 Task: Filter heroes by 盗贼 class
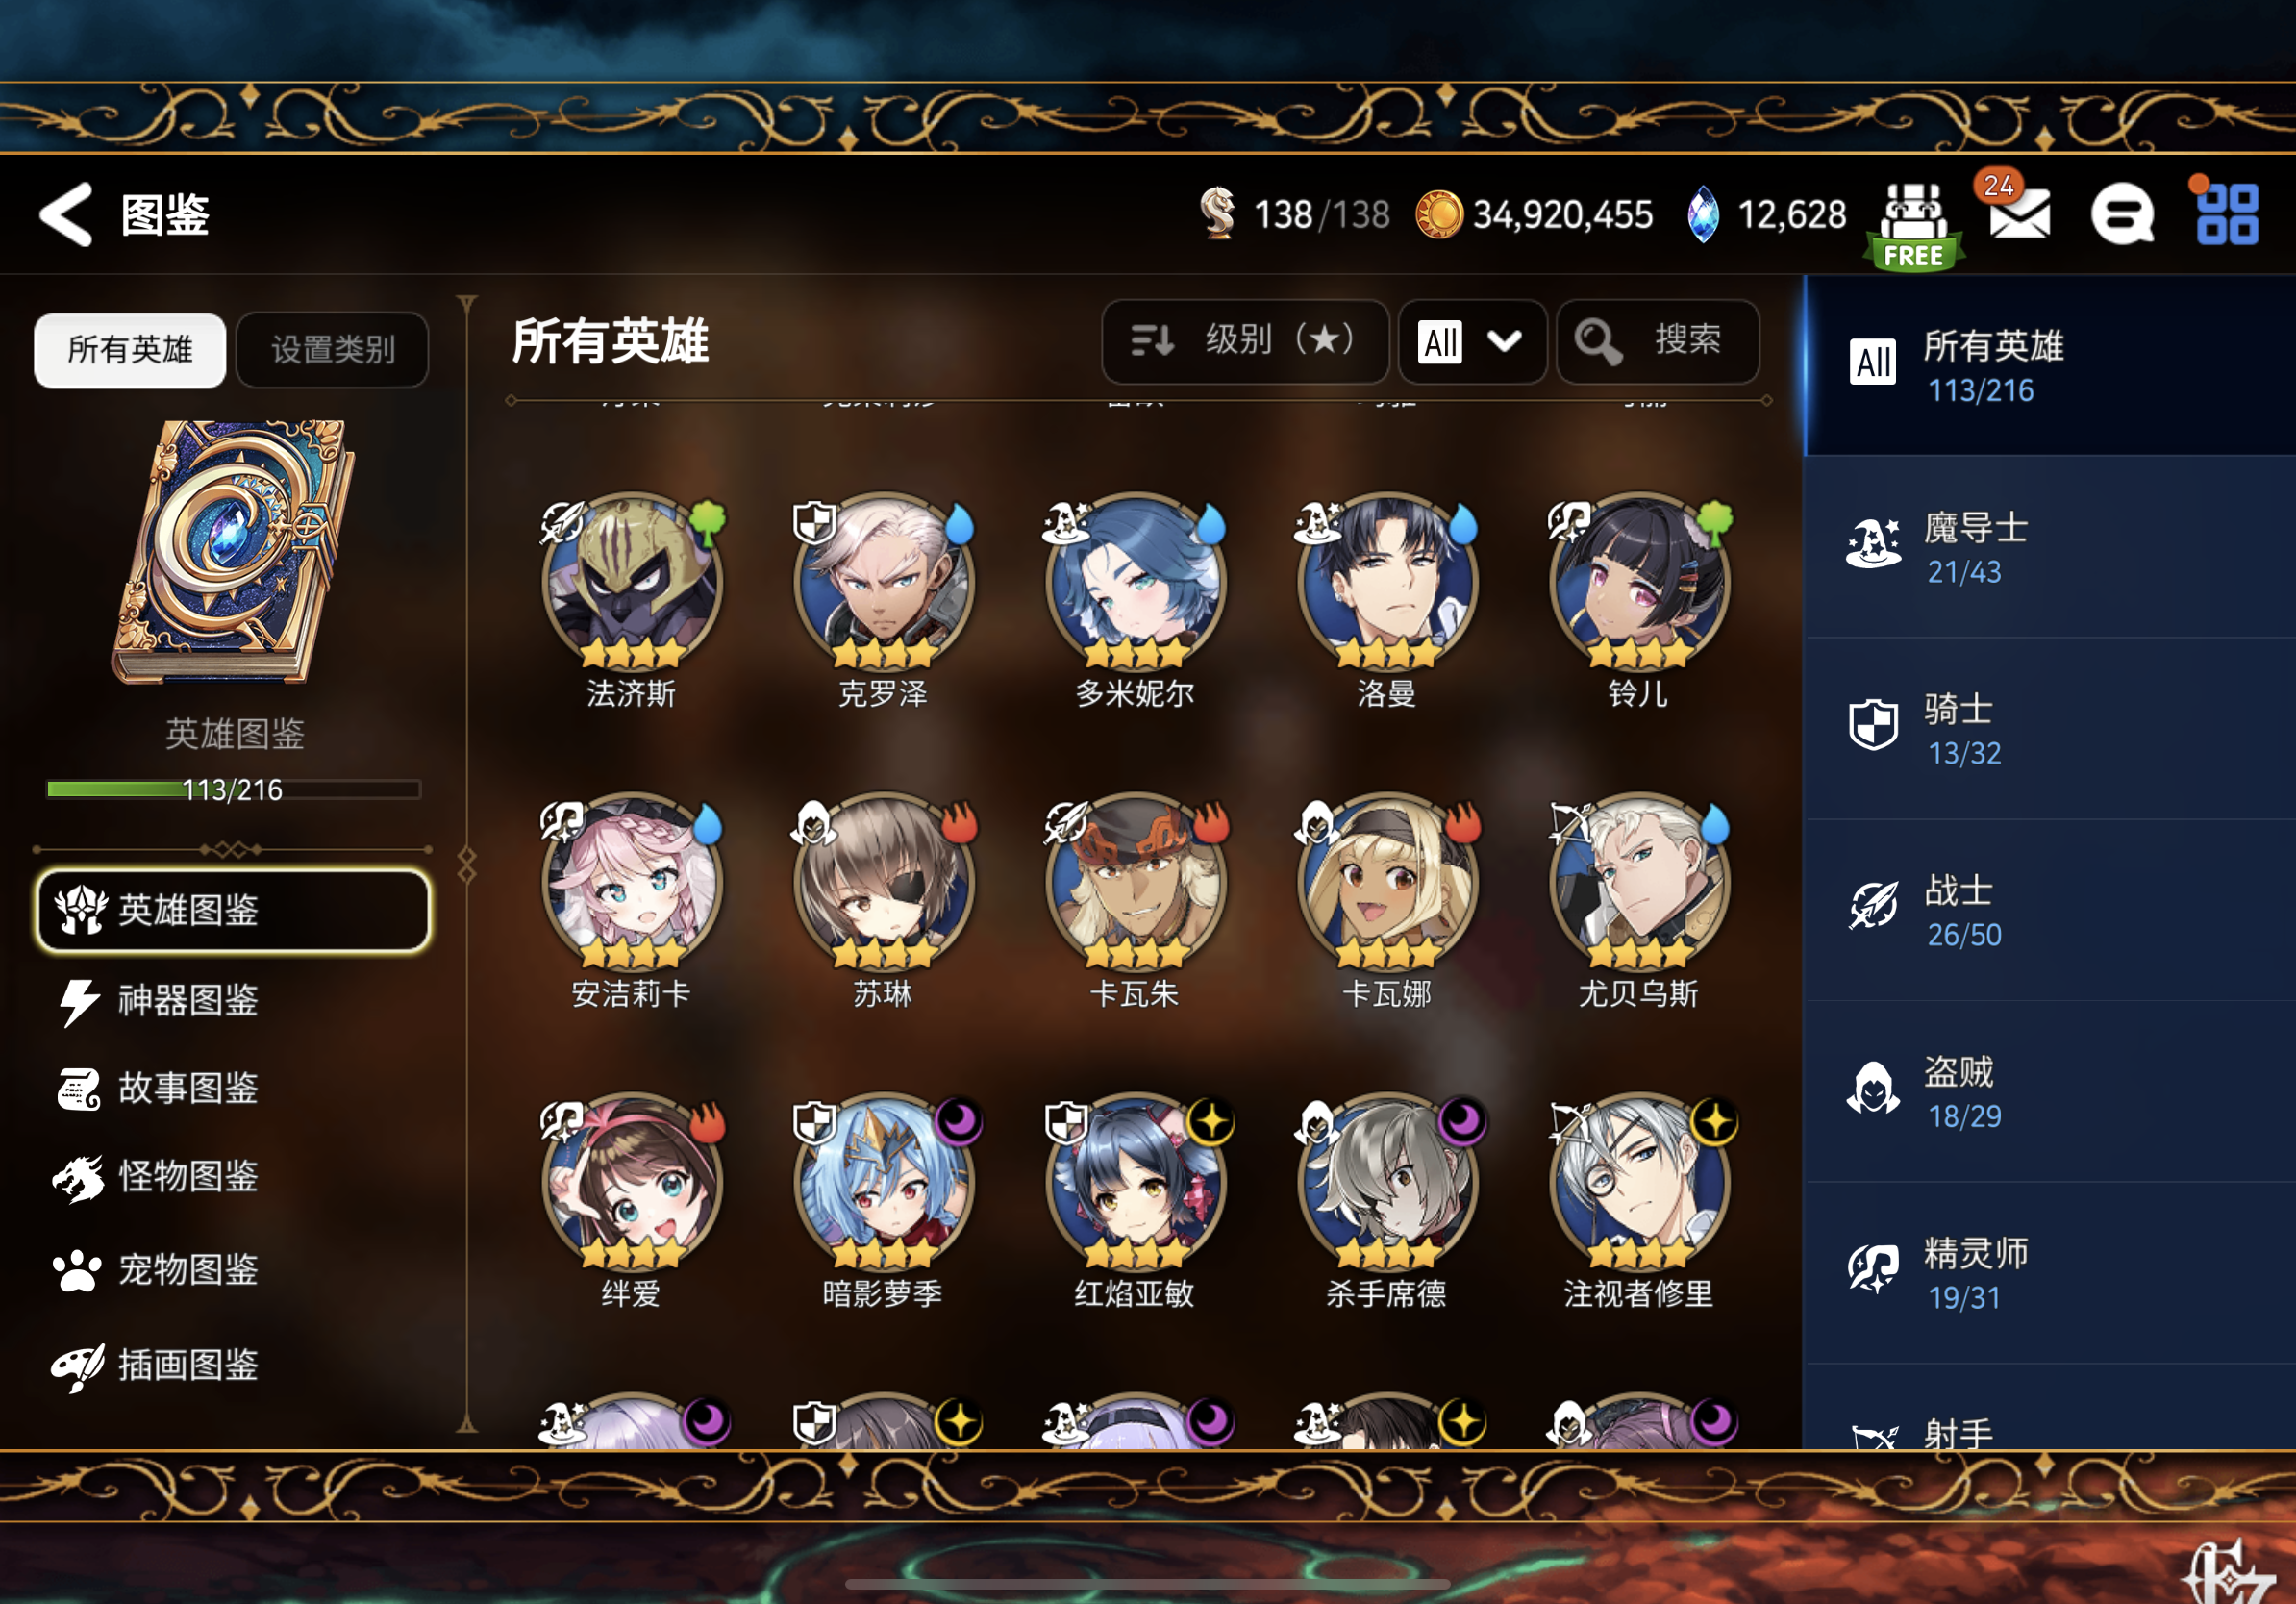(x=2050, y=1092)
